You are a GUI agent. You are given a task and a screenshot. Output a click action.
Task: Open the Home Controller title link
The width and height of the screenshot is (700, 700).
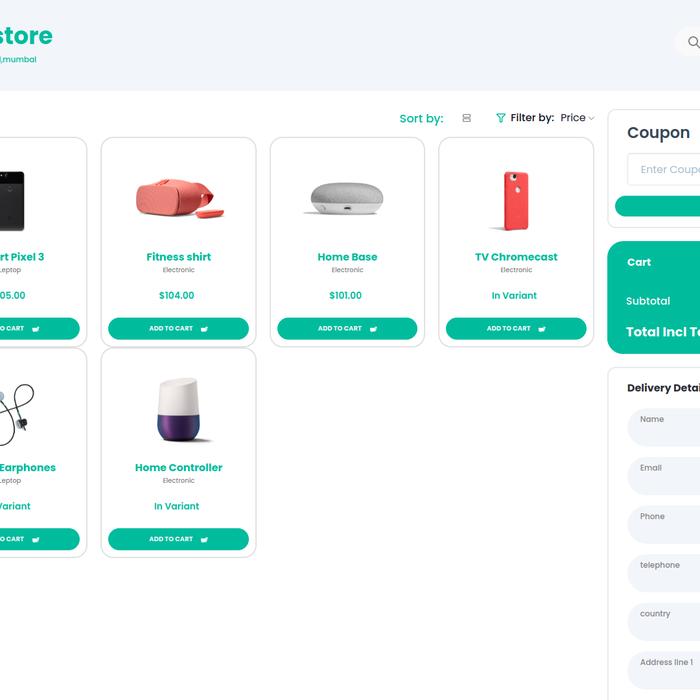pos(179,467)
